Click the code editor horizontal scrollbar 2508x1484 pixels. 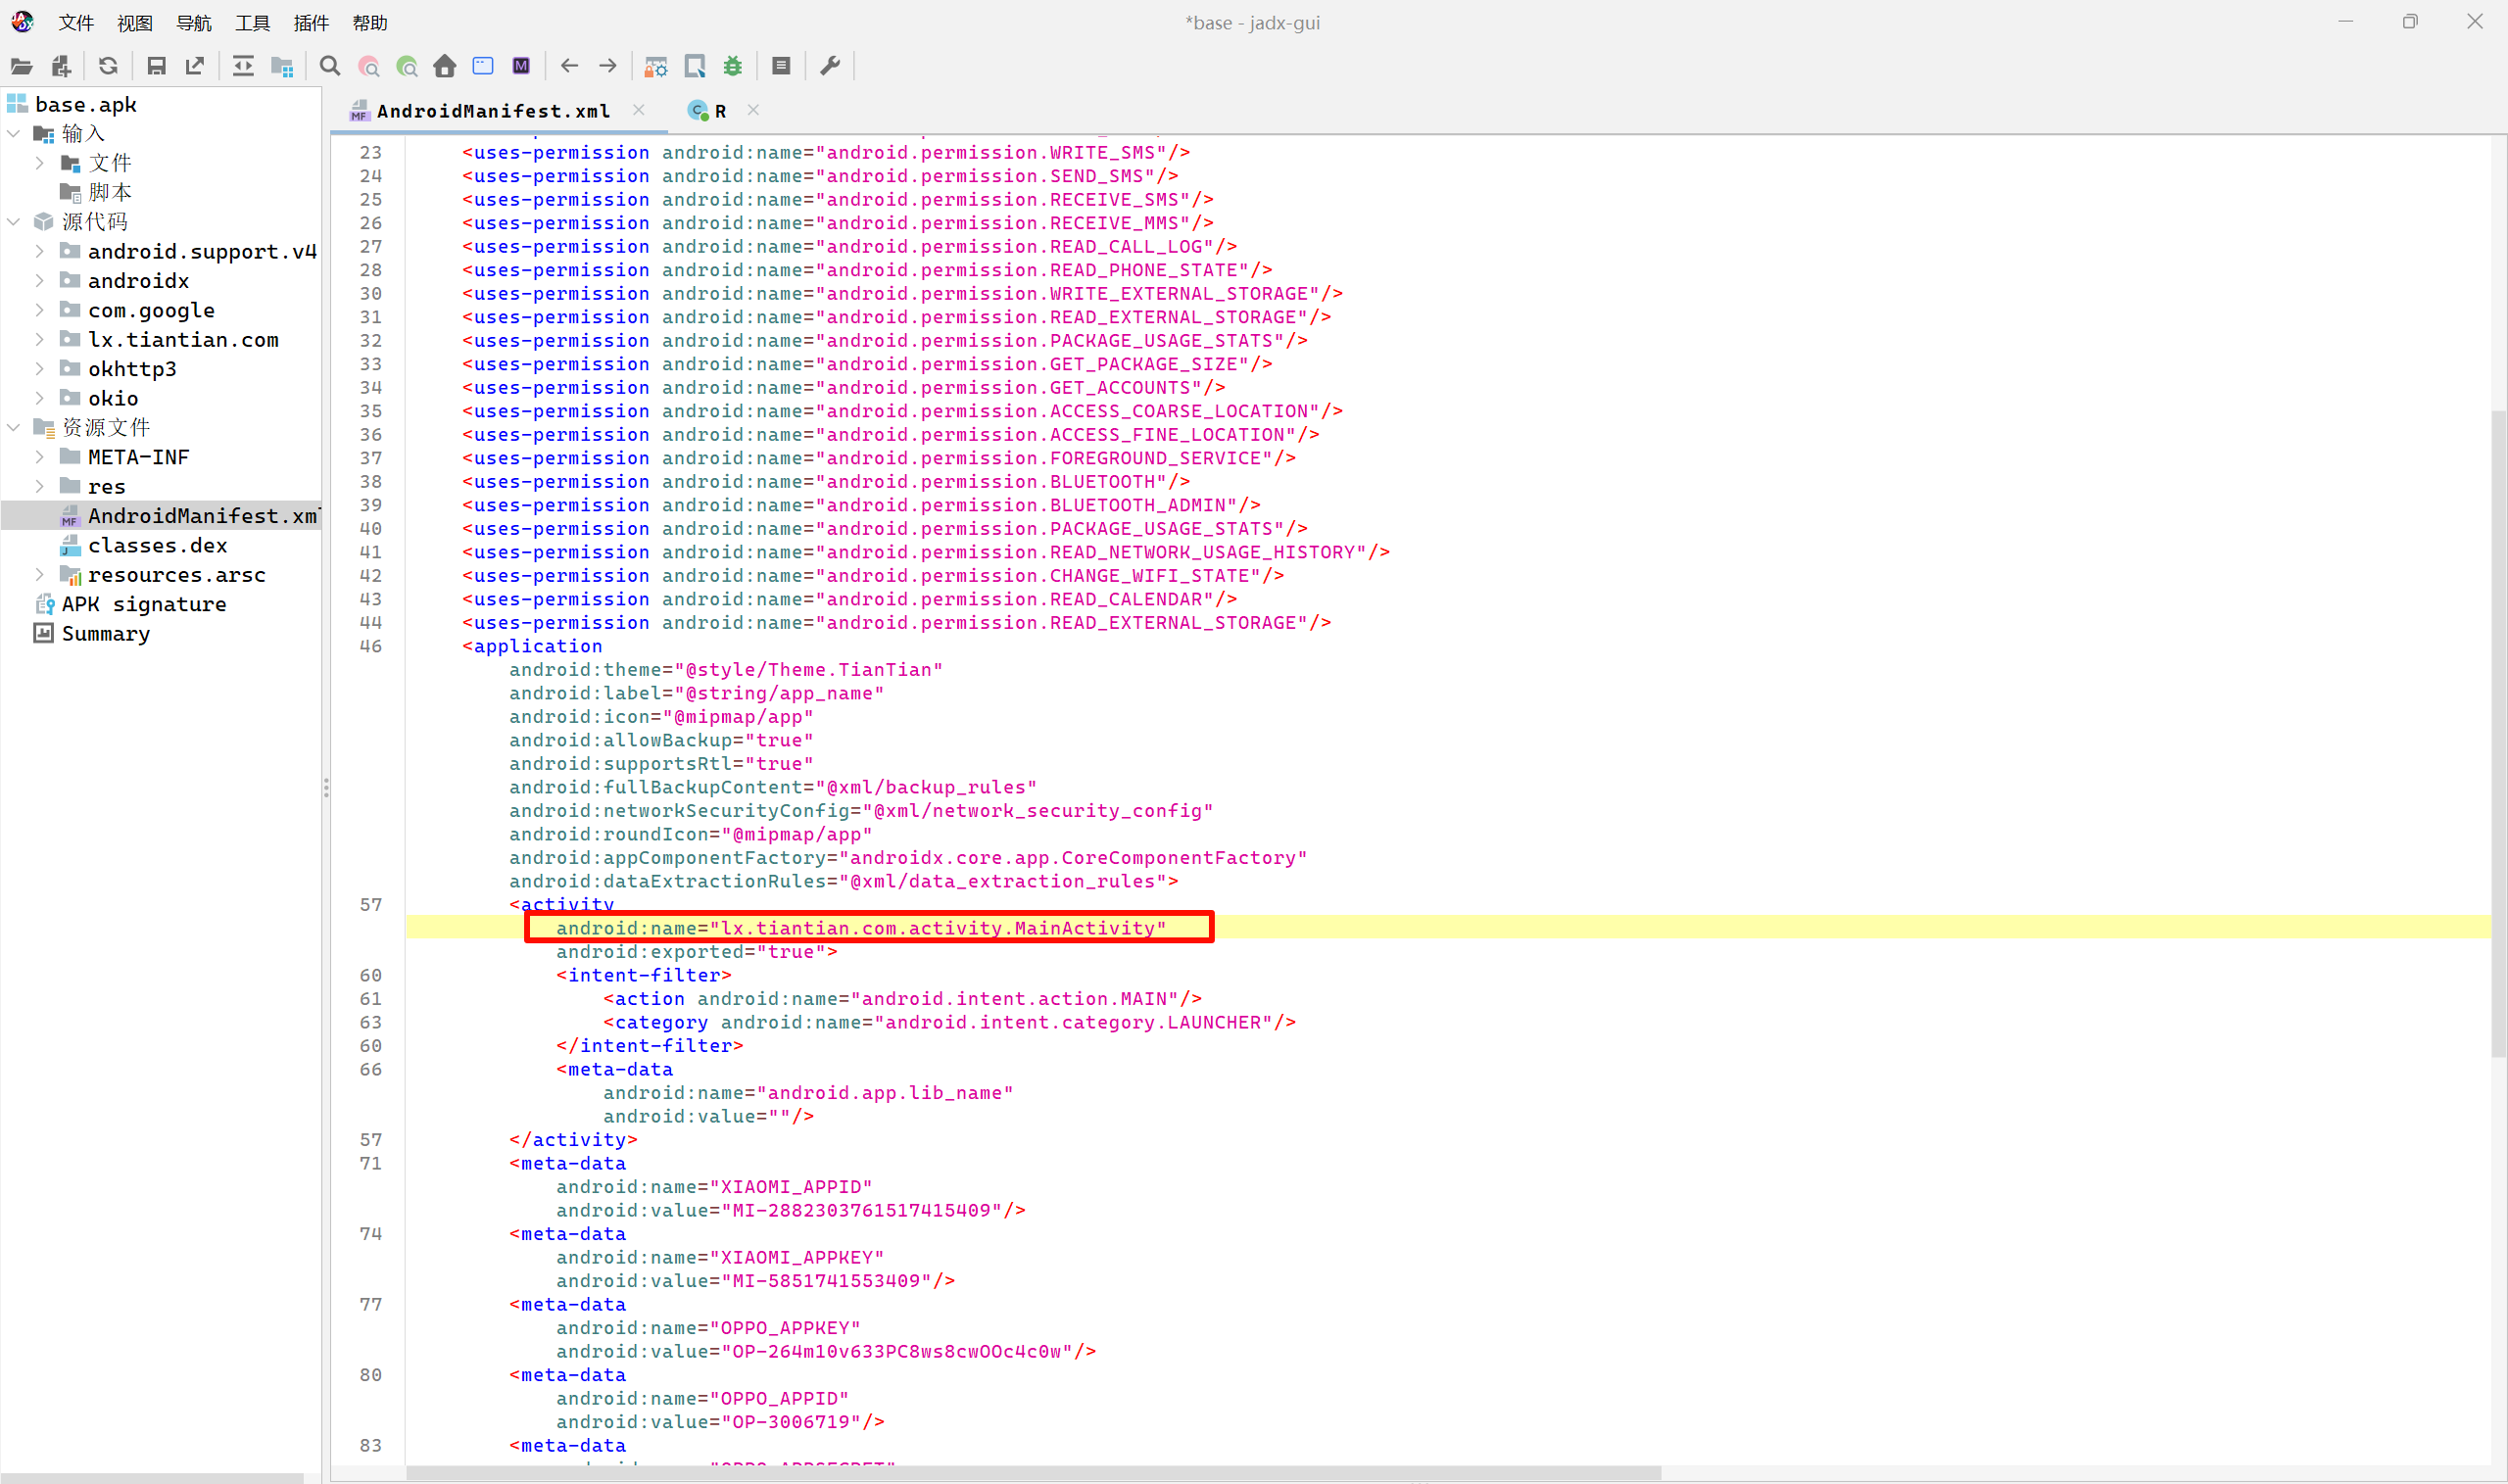point(1033,1473)
